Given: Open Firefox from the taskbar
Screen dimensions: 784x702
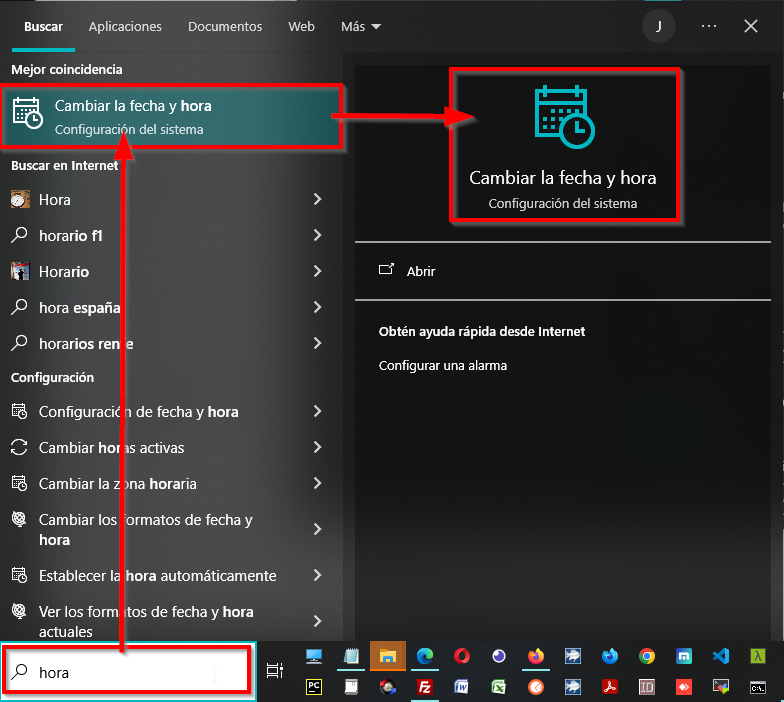Looking at the screenshot, I should pos(536,656).
